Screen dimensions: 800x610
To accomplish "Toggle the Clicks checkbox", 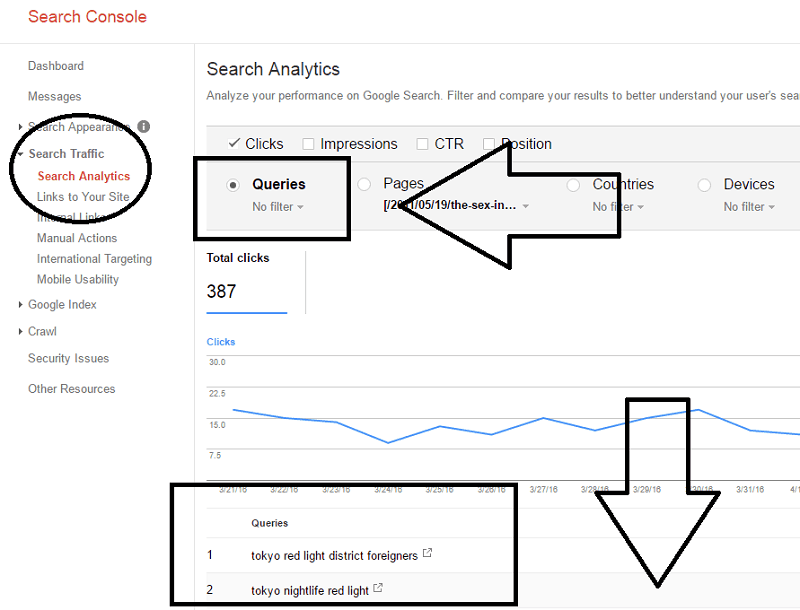I will 234,143.
